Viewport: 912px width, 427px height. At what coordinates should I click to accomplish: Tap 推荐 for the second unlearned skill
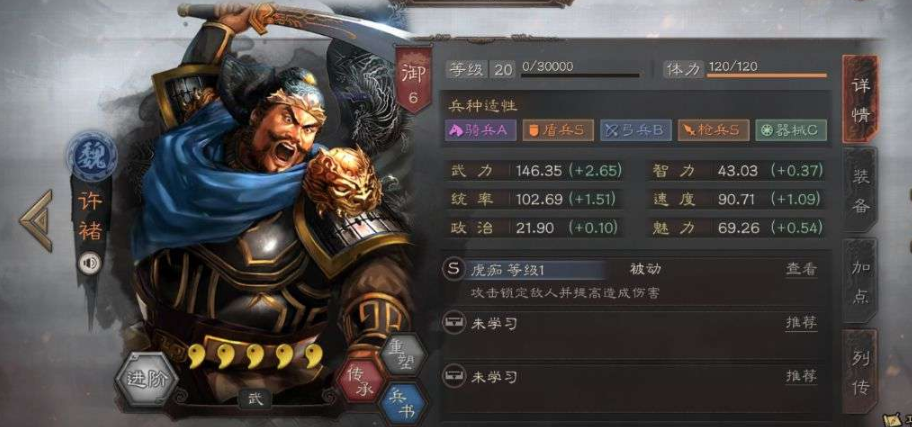[x=801, y=376]
